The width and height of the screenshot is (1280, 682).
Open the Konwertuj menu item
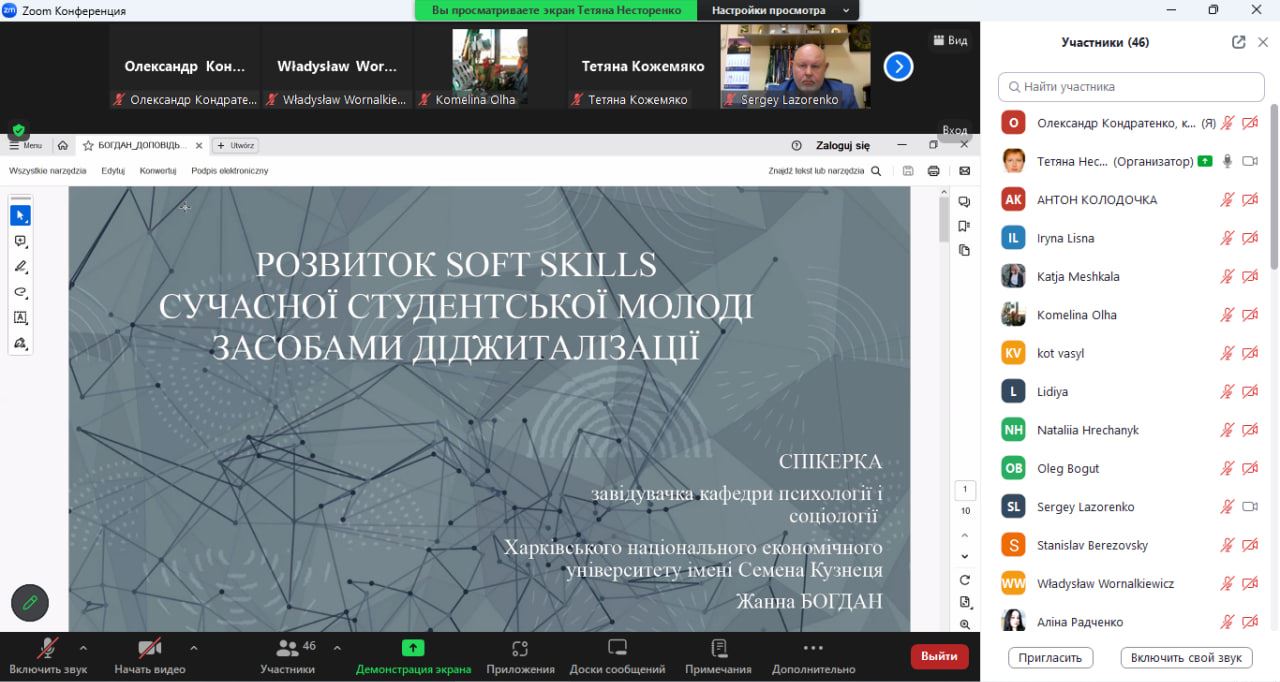[x=158, y=171]
